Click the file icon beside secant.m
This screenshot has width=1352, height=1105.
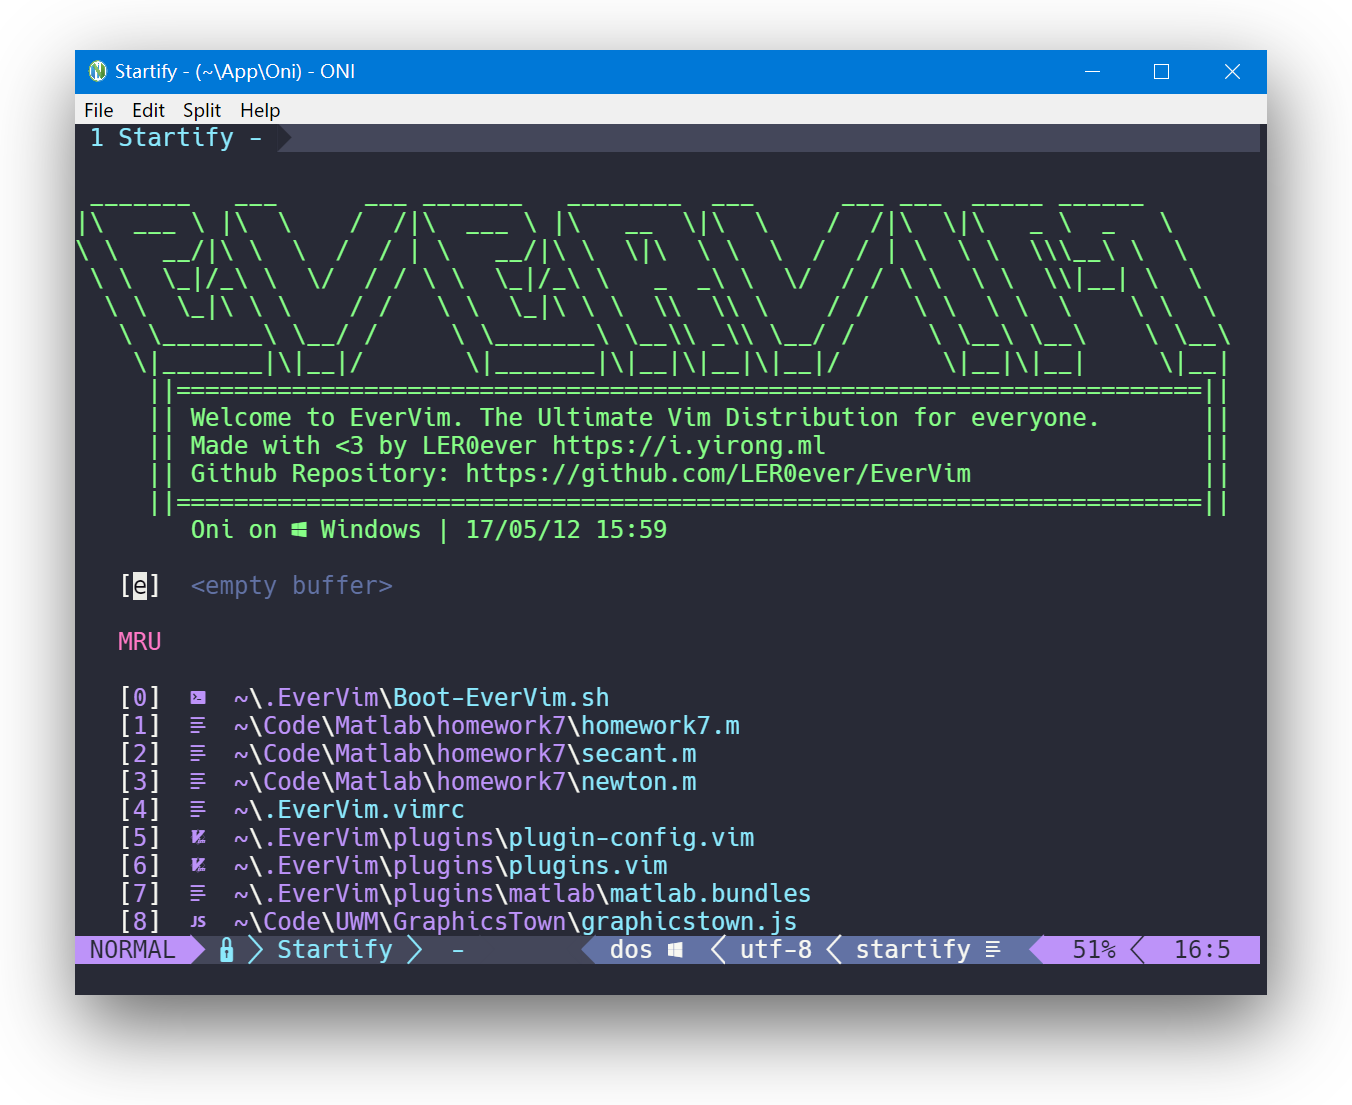click(x=198, y=754)
